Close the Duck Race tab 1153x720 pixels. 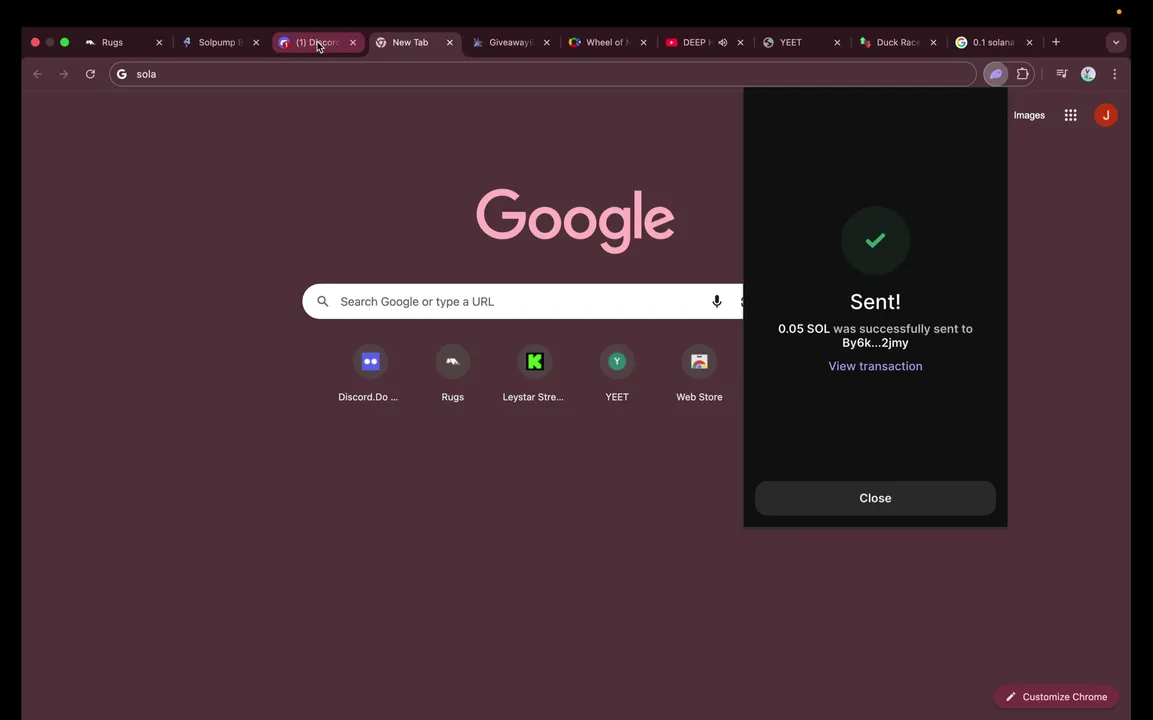(933, 43)
